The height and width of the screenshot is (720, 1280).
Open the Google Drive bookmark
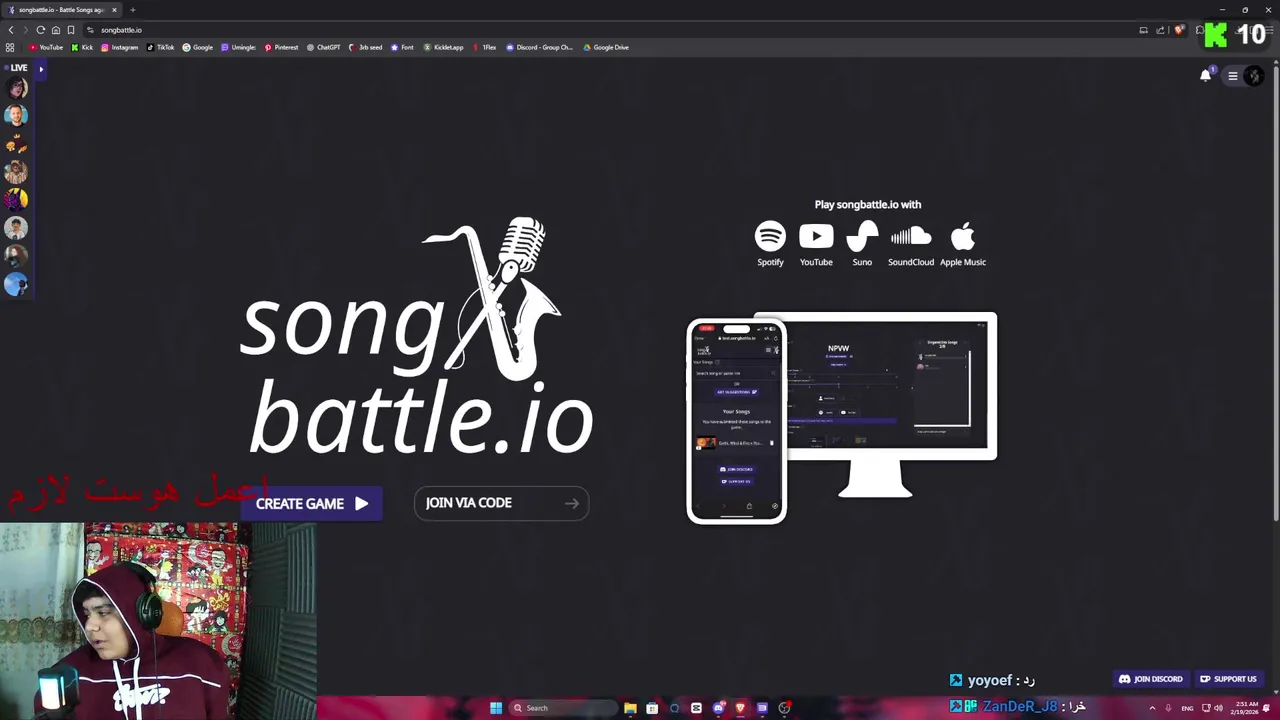pyautogui.click(x=605, y=47)
